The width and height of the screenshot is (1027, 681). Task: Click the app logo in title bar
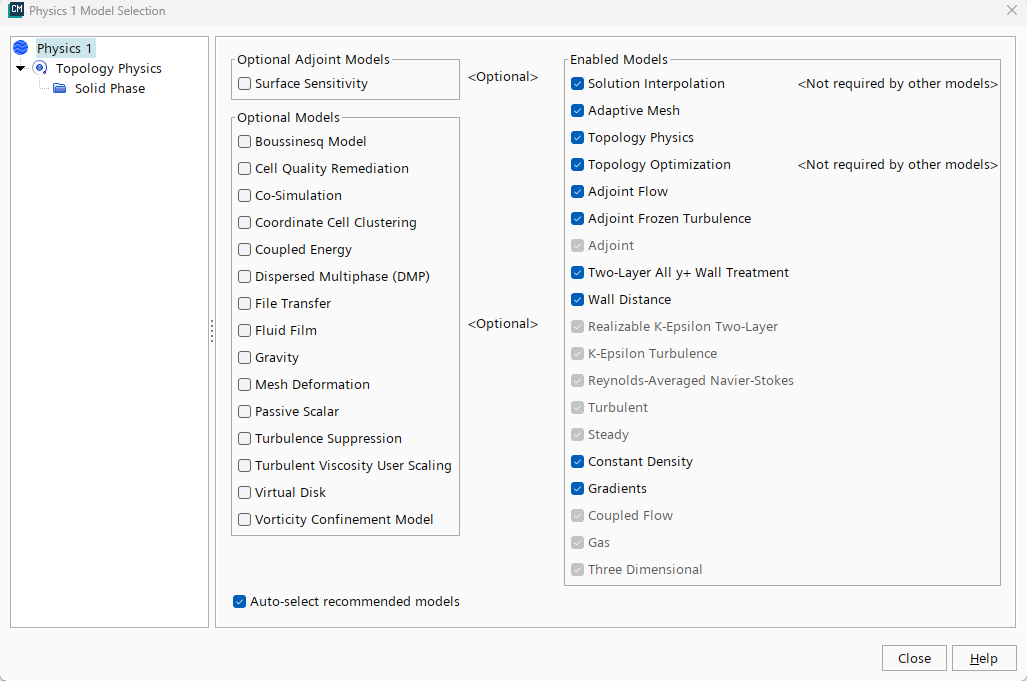[16, 10]
